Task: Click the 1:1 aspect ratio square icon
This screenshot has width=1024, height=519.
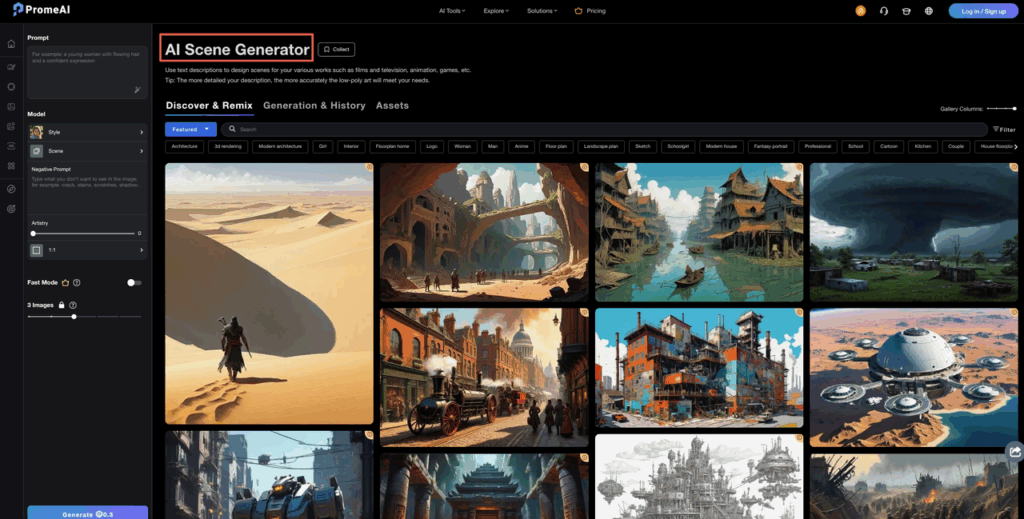Action: coord(37,250)
